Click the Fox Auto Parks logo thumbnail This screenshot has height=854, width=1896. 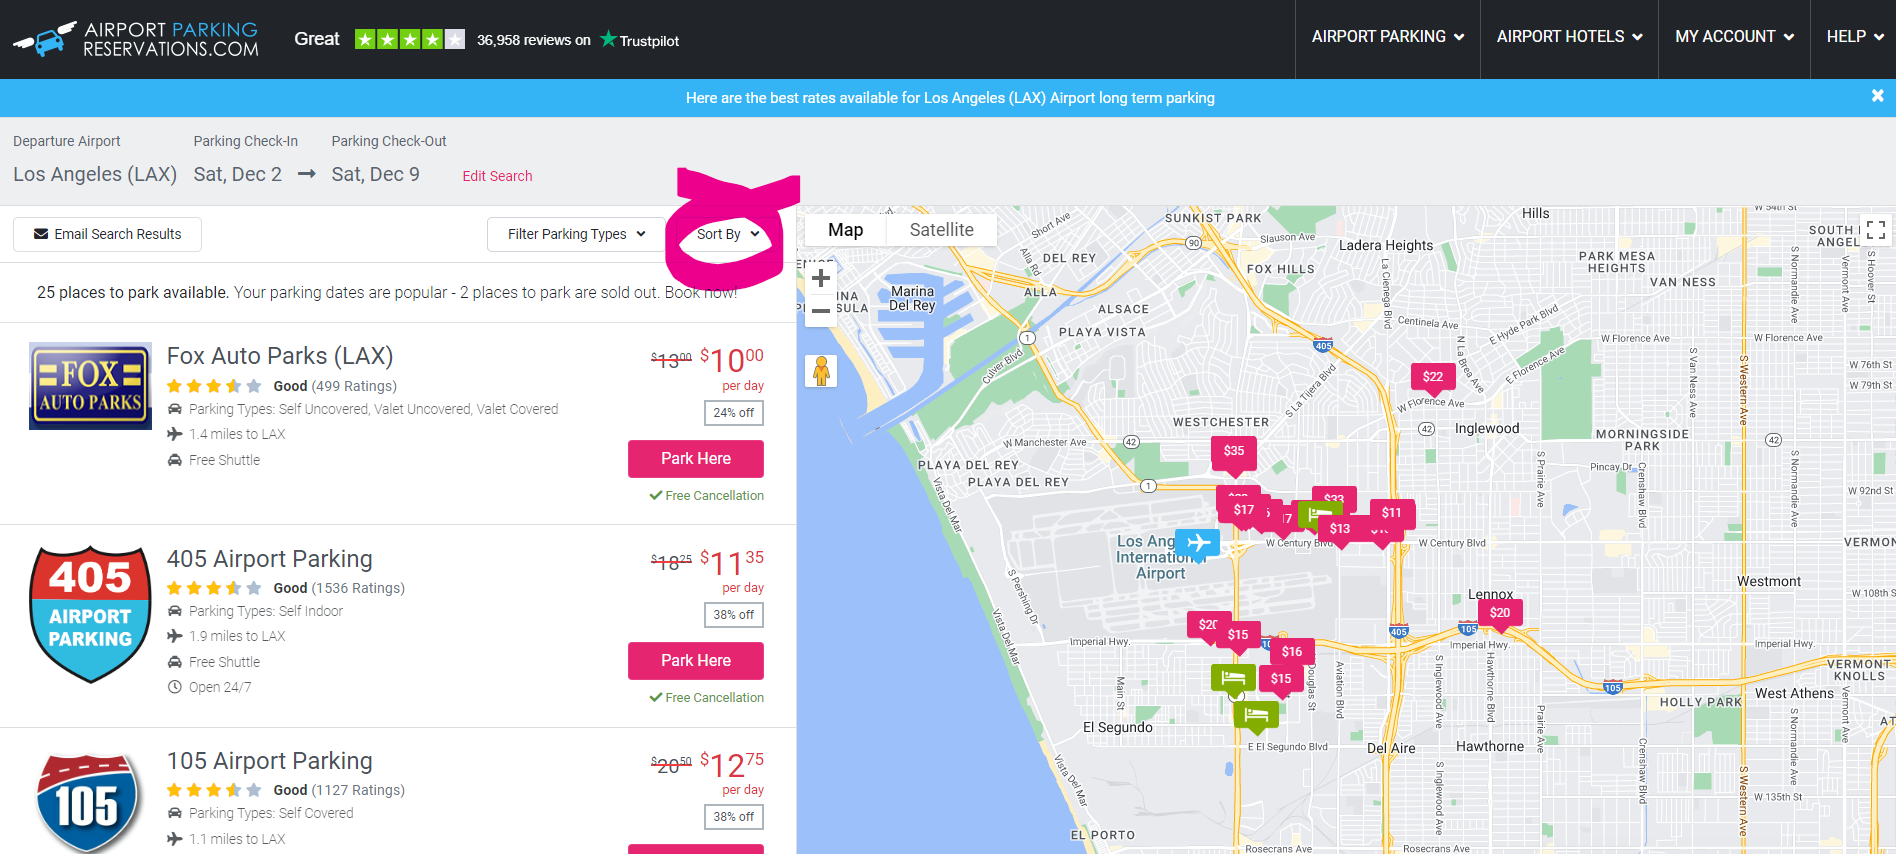click(90, 386)
